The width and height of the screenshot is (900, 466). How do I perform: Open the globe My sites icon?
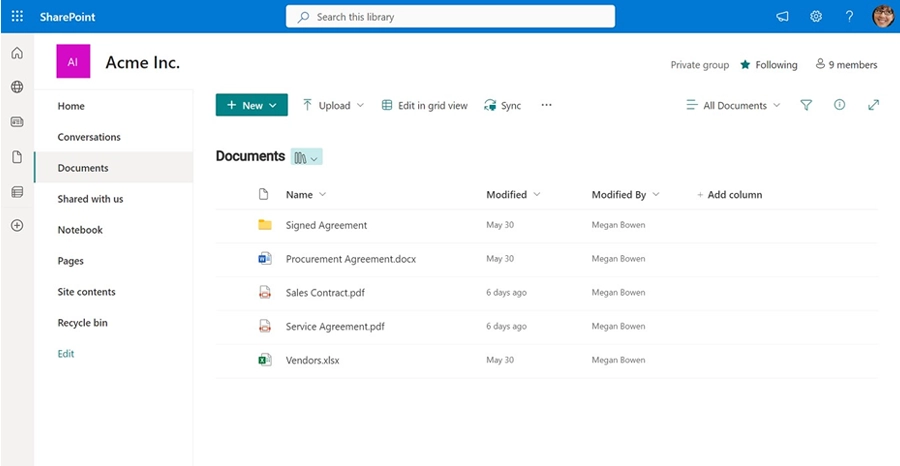pos(17,87)
